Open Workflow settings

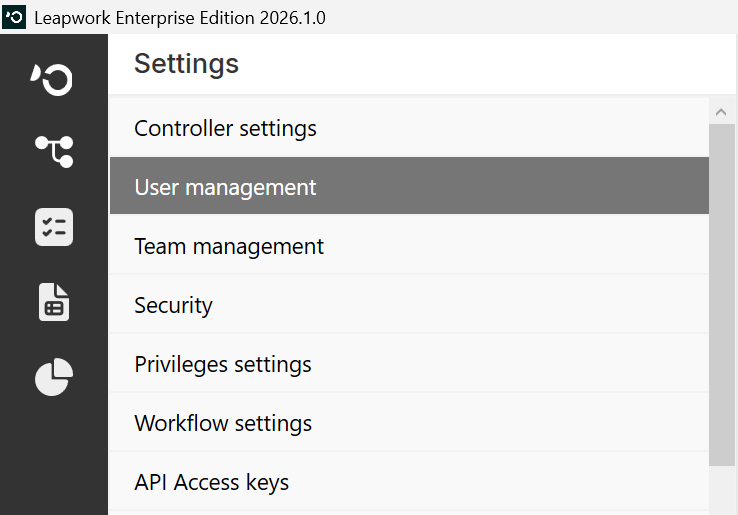click(x=409, y=422)
